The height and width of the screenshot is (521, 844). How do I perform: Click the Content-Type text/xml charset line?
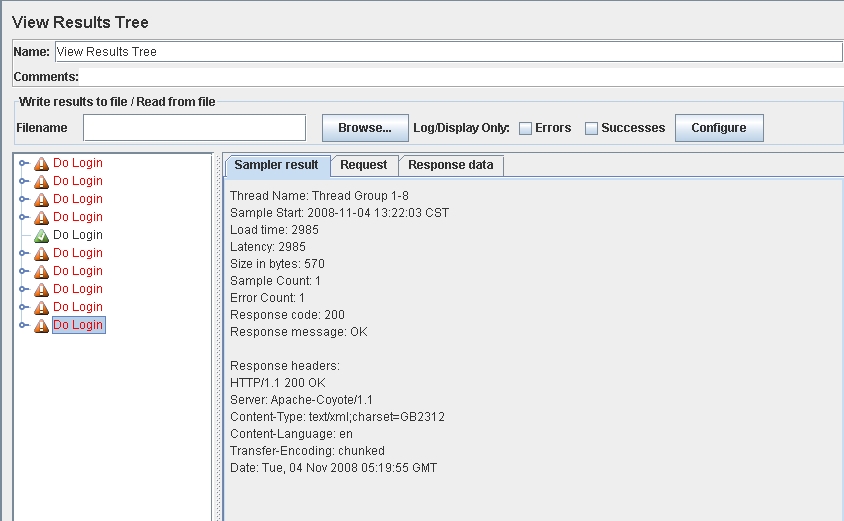337,417
